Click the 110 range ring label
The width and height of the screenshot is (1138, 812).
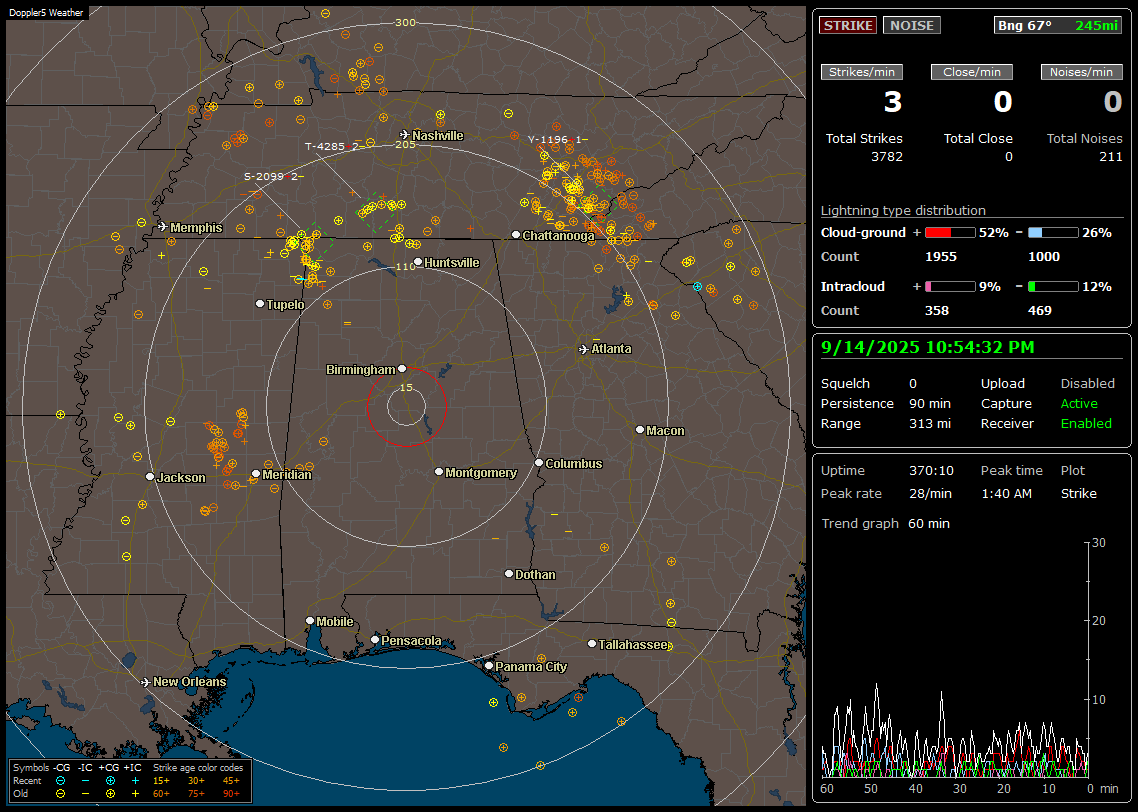405,267
